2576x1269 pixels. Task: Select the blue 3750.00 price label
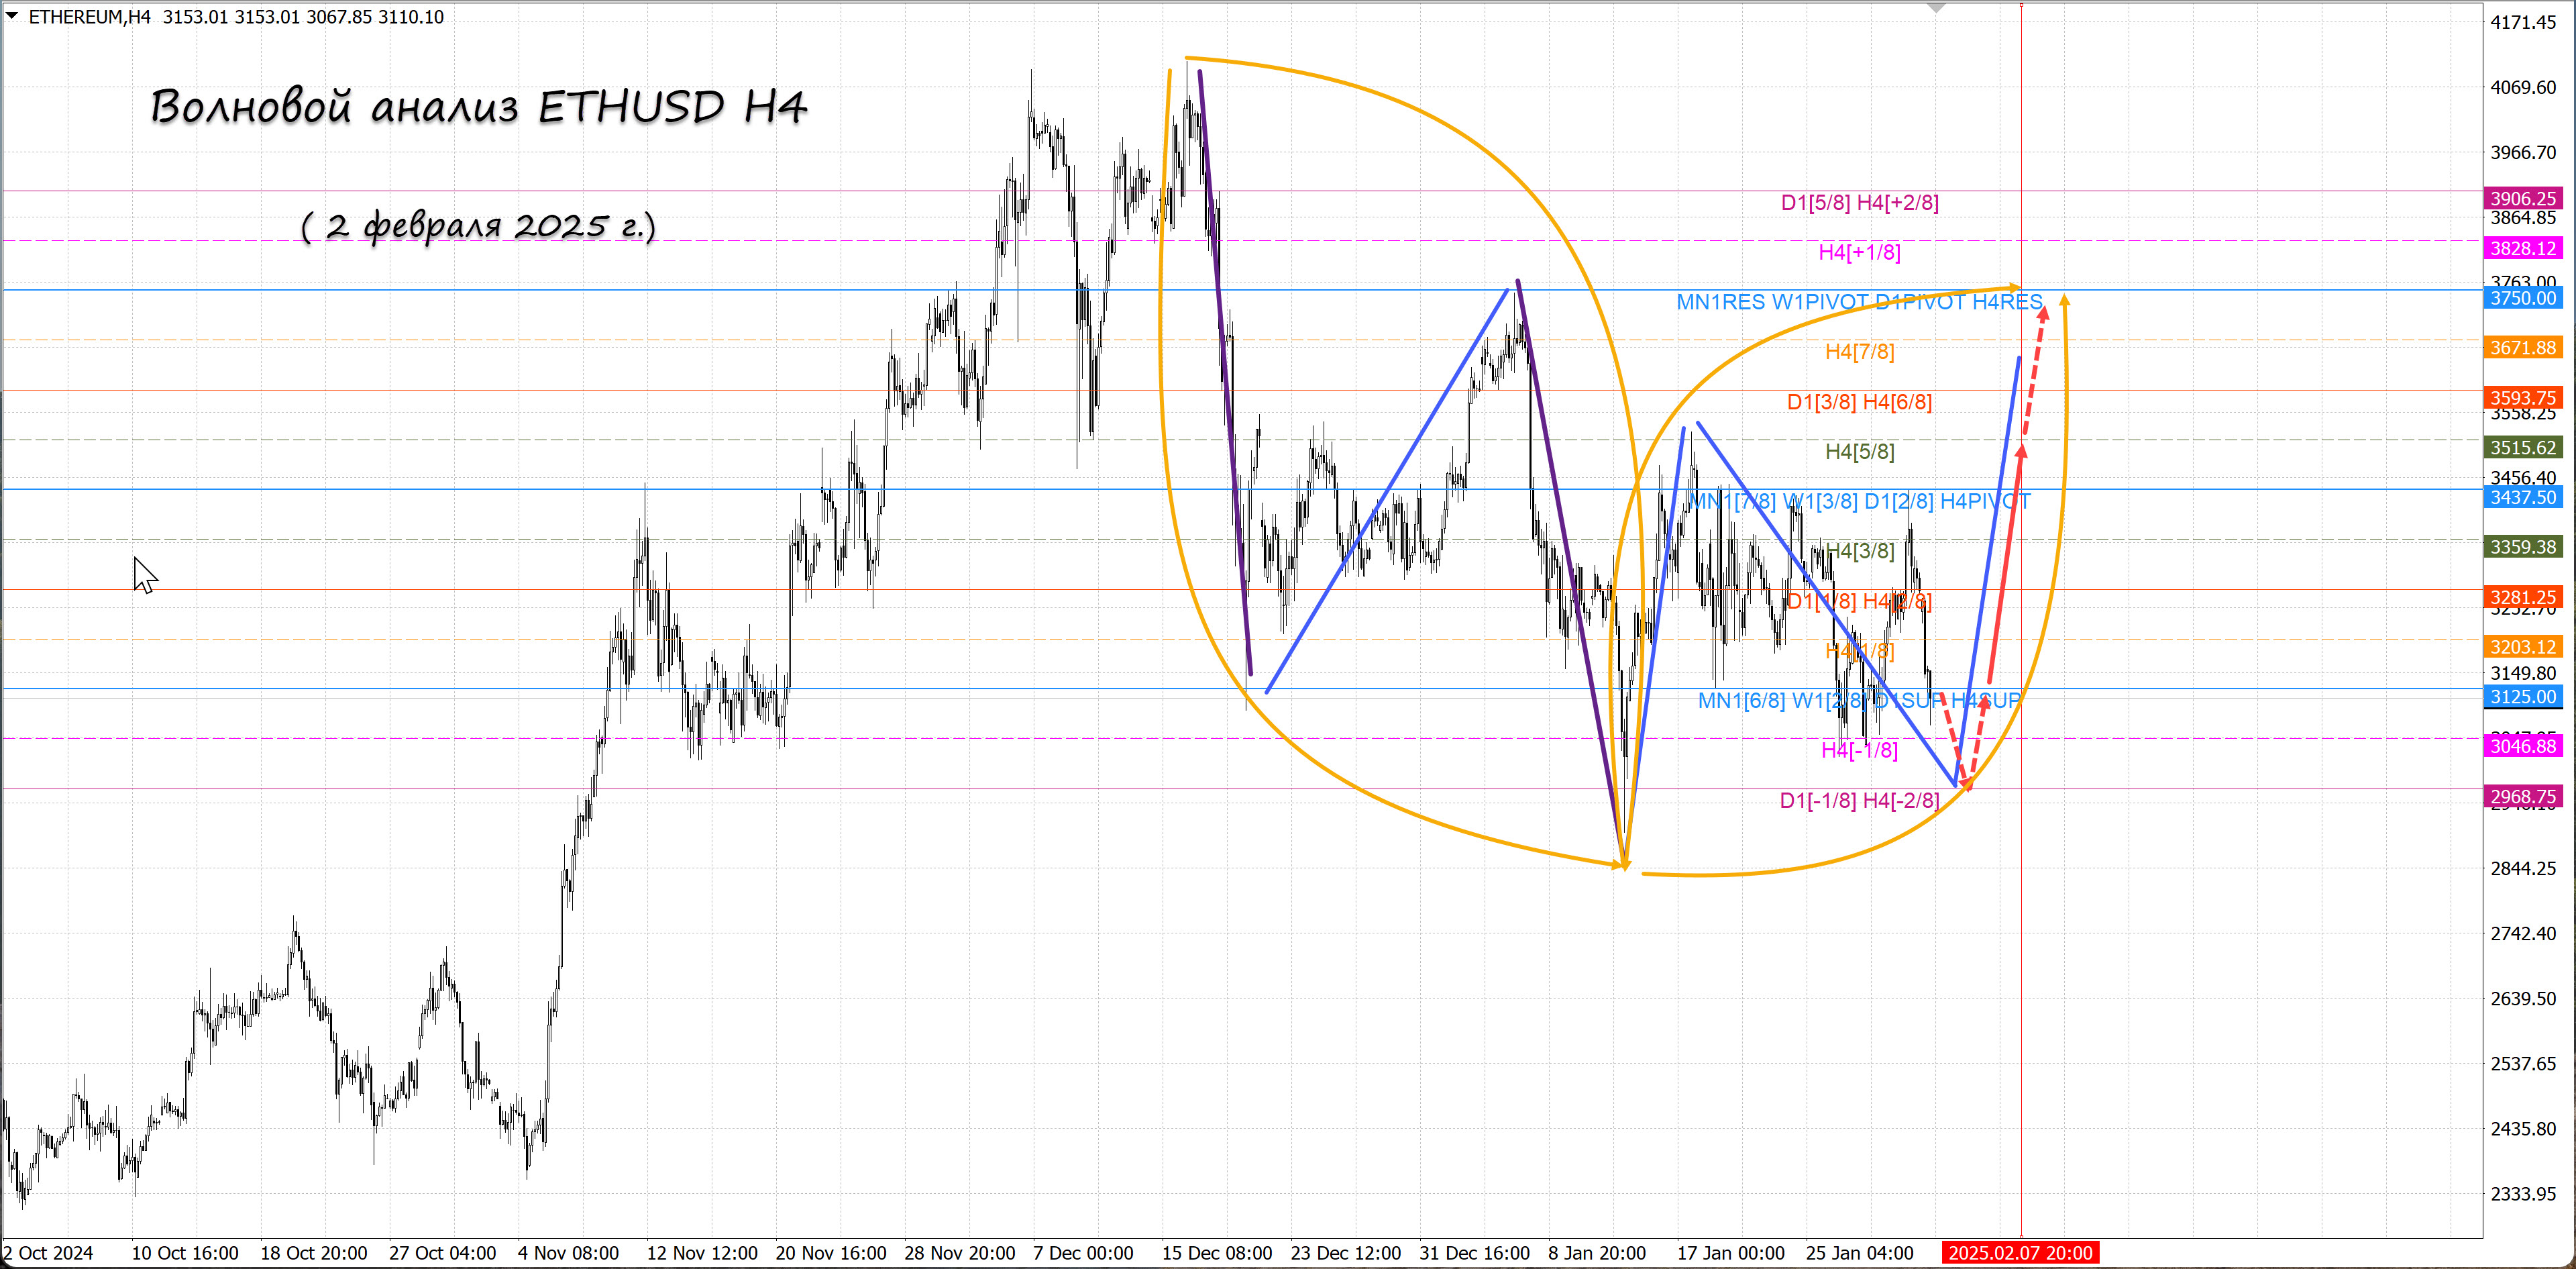pyautogui.click(x=2523, y=298)
